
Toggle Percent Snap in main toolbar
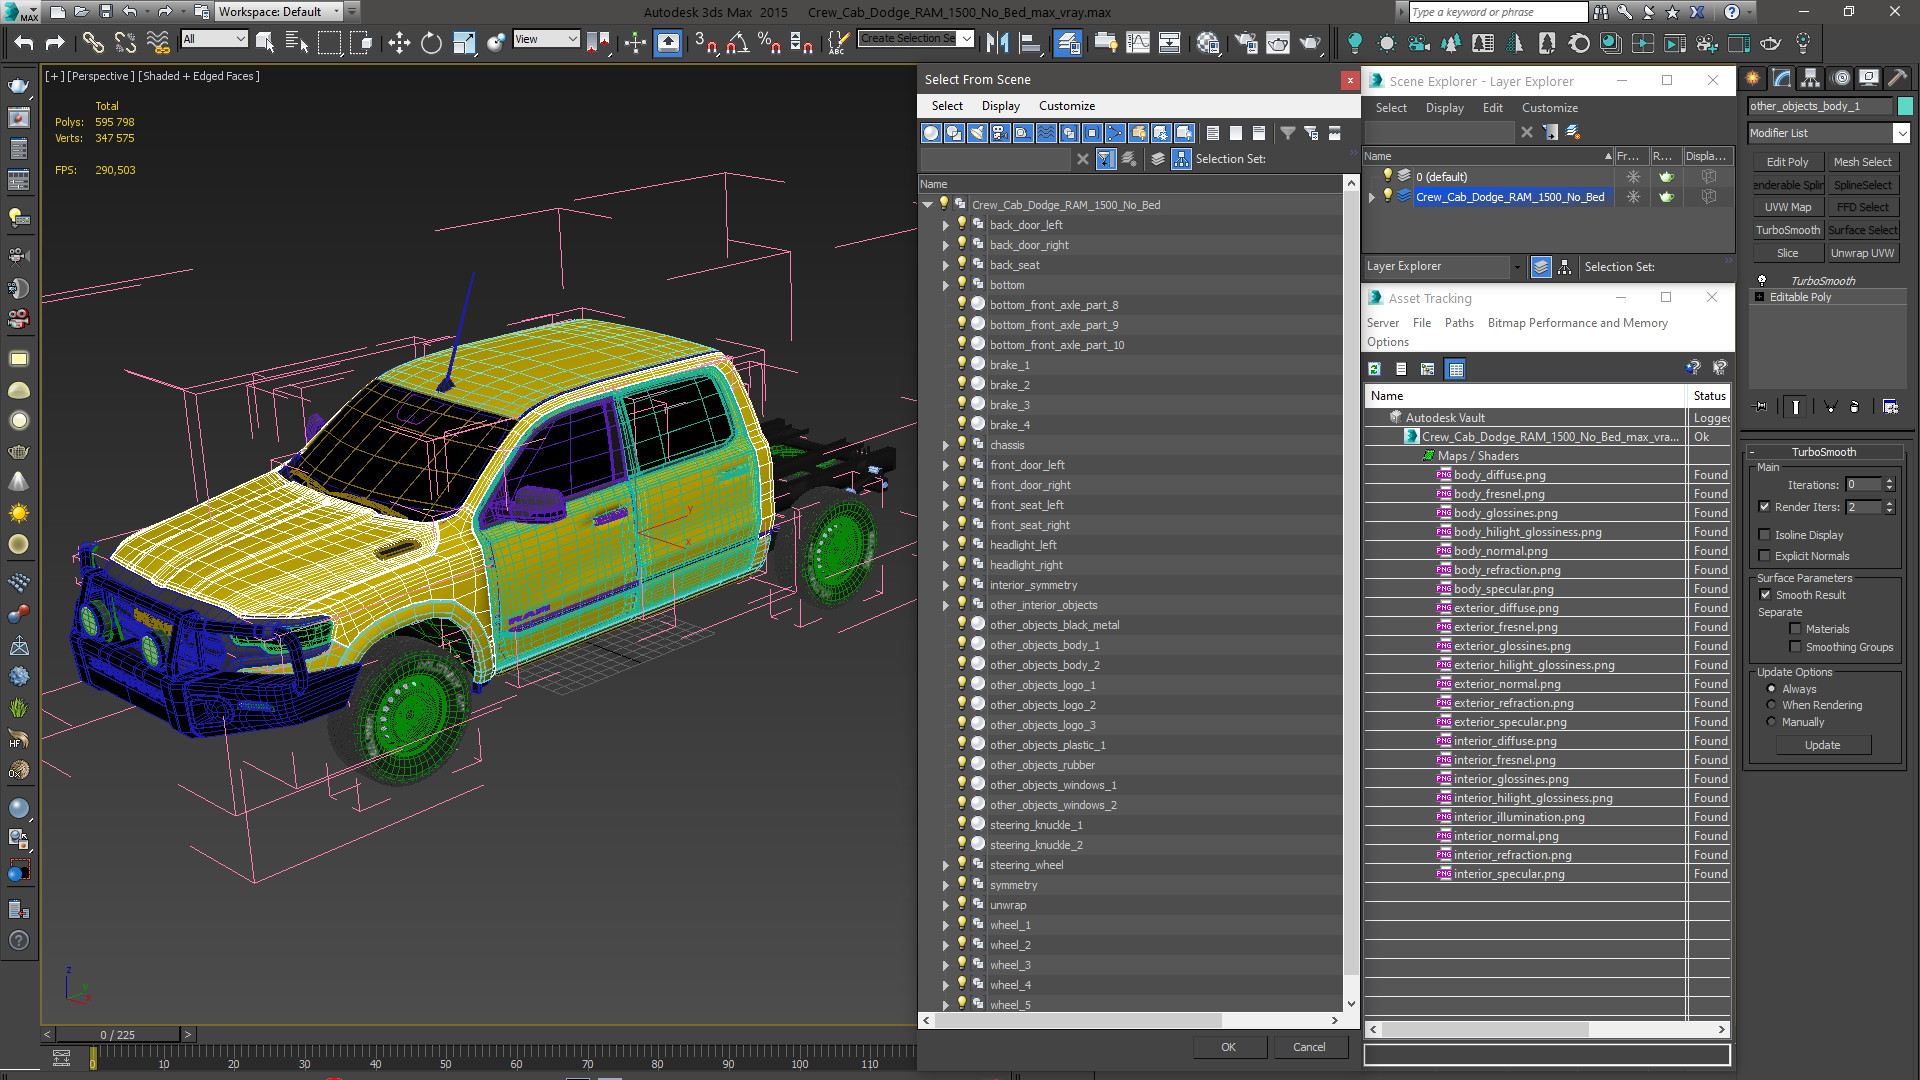(769, 42)
